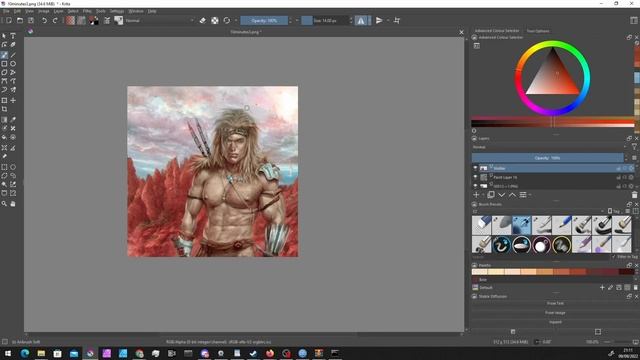
Task: Expand the add-layer type arrow
Action: [483, 195]
